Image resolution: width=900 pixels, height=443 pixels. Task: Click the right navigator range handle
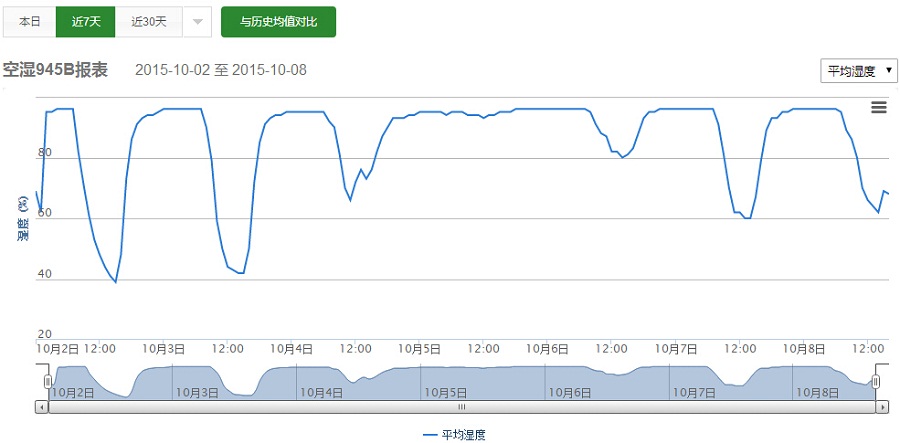click(x=877, y=382)
